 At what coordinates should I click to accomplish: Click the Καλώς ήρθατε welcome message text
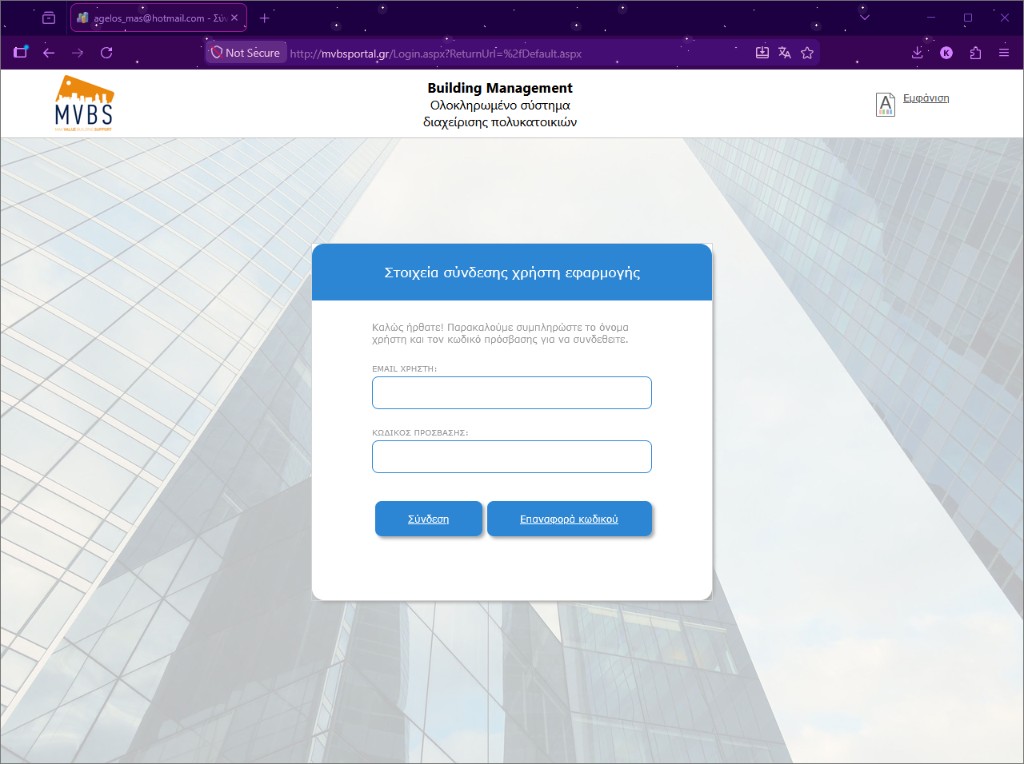pos(500,333)
